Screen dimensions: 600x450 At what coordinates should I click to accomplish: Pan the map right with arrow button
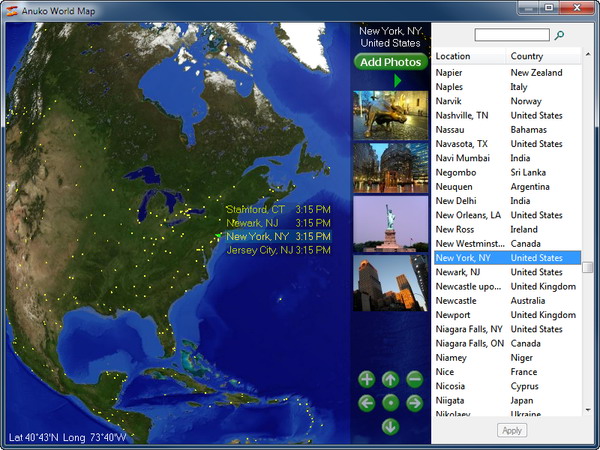coord(414,403)
